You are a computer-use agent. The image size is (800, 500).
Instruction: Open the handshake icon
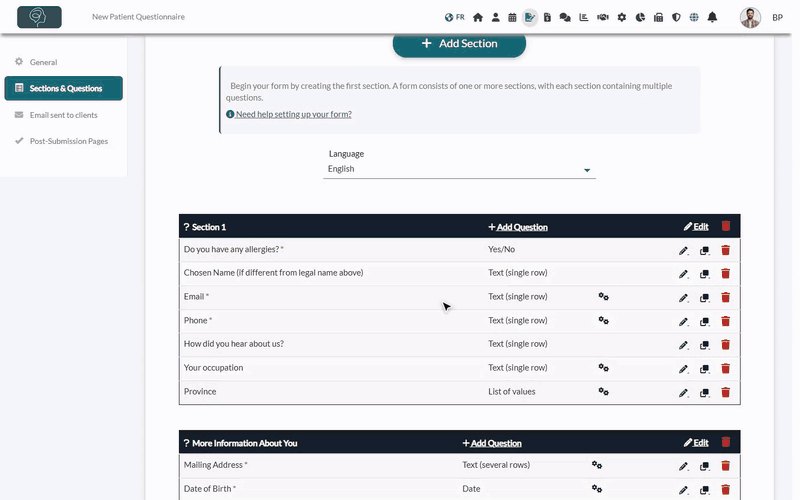[603, 17]
